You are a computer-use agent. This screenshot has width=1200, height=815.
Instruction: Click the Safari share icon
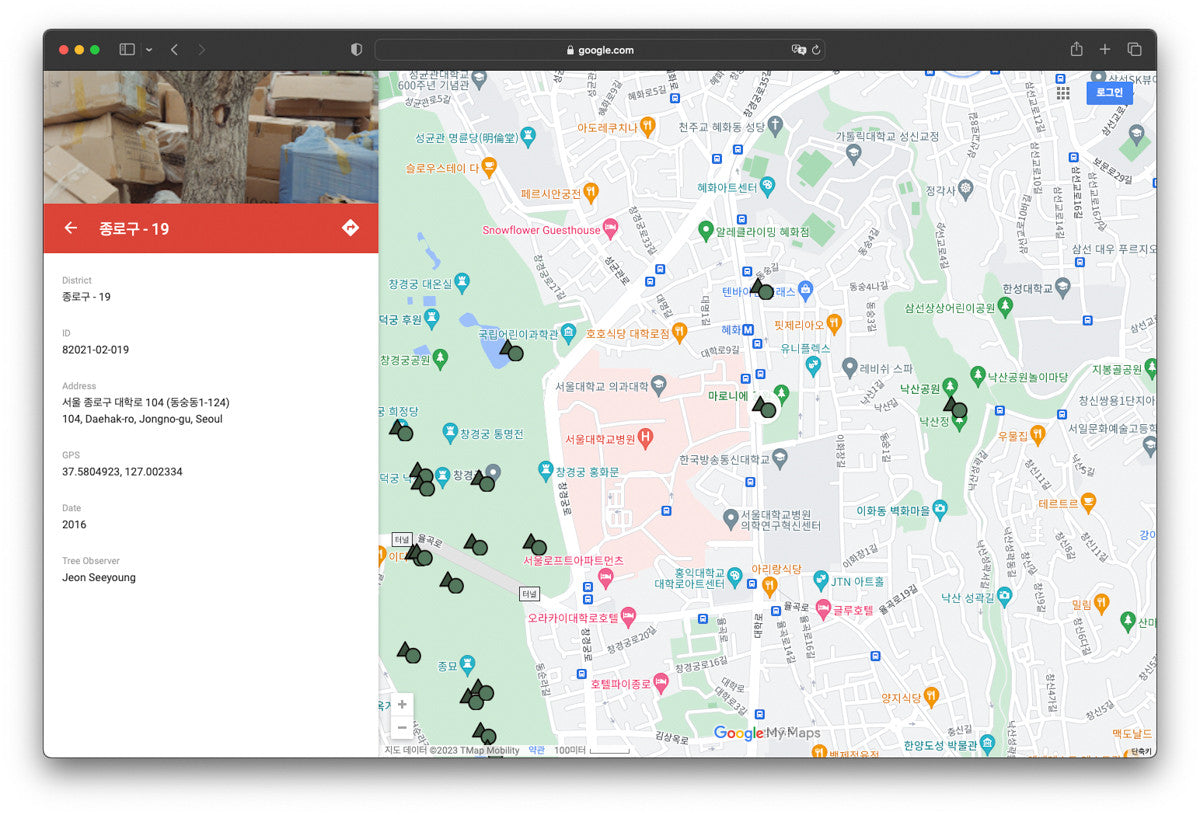pos(1076,49)
